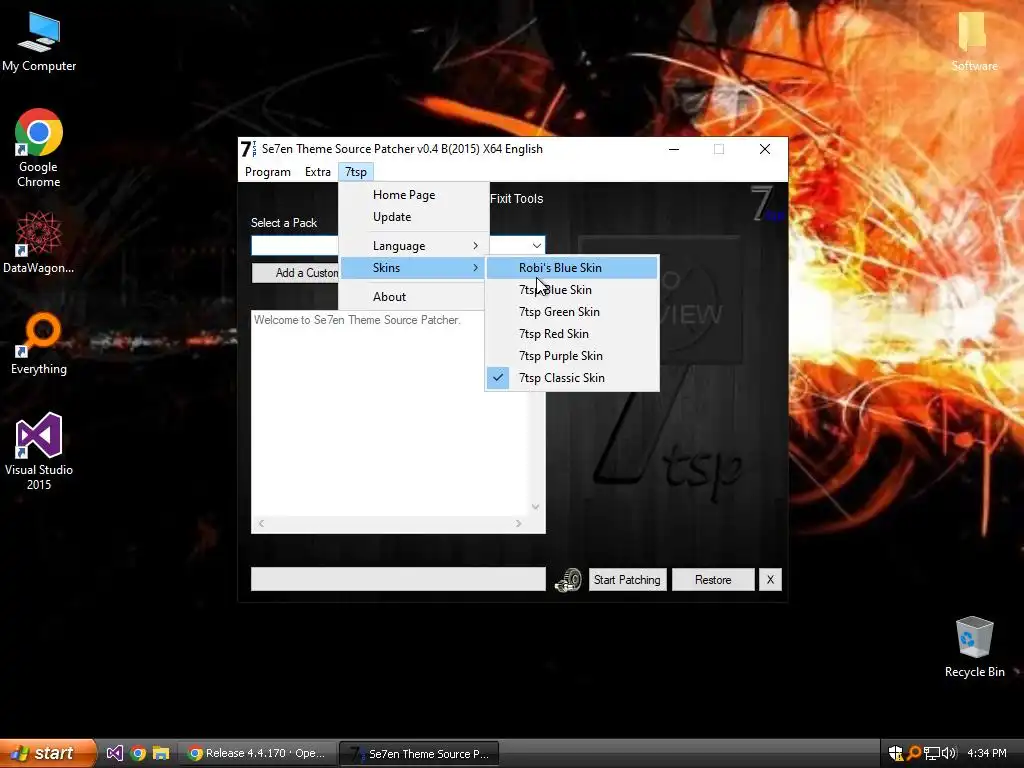The height and width of the screenshot is (768, 1024).
Task: Click the network tray icon
Action: pos(931,753)
